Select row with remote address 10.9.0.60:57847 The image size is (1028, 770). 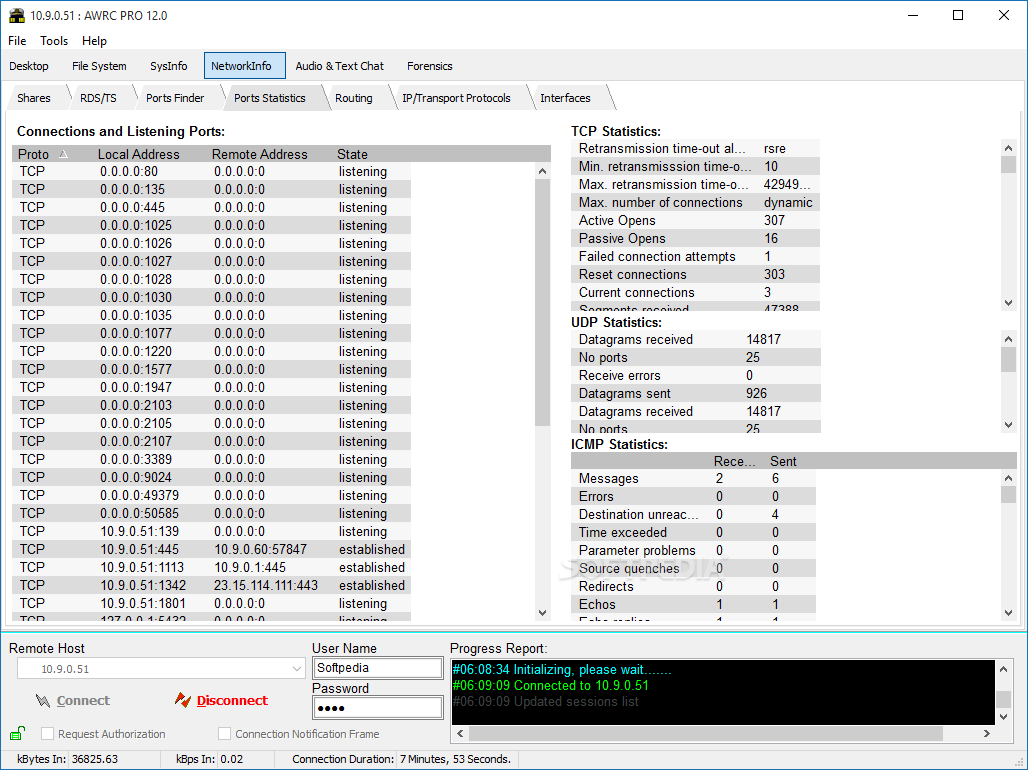click(x=212, y=549)
